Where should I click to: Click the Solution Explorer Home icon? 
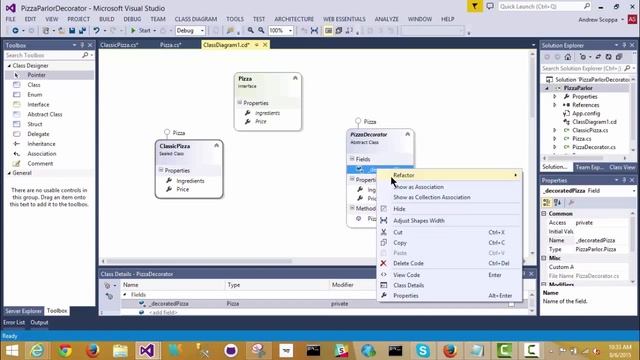568,57
